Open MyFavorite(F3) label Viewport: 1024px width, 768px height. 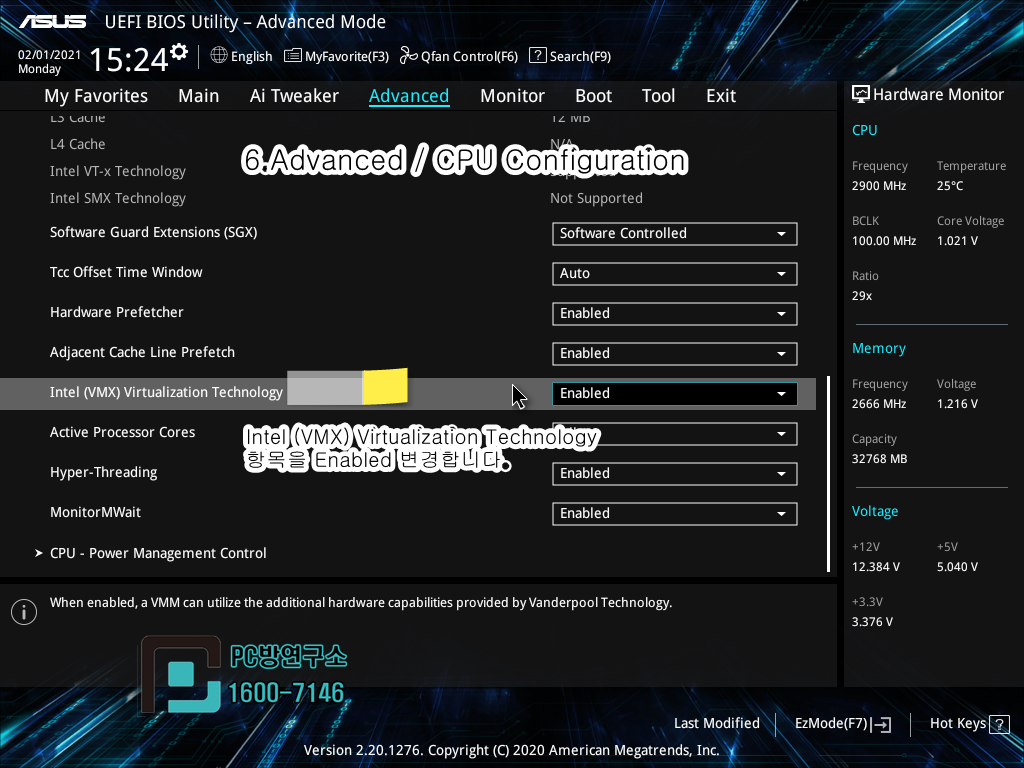pos(347,56)
